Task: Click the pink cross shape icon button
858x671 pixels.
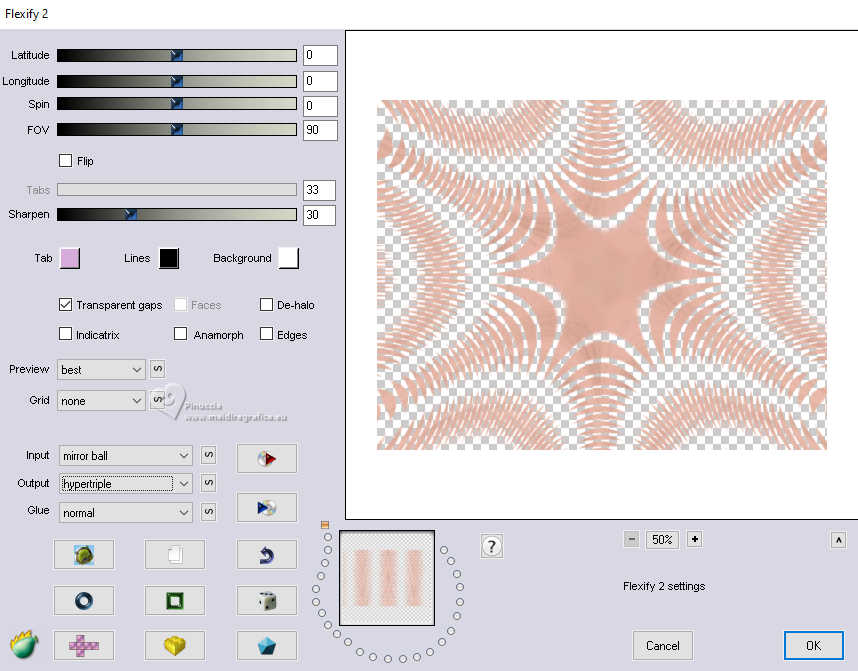Action: (84, 645)
